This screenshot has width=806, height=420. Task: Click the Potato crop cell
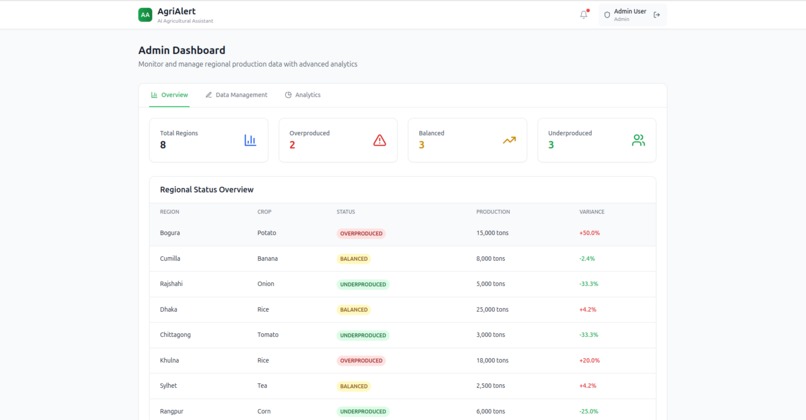[266, 233]
